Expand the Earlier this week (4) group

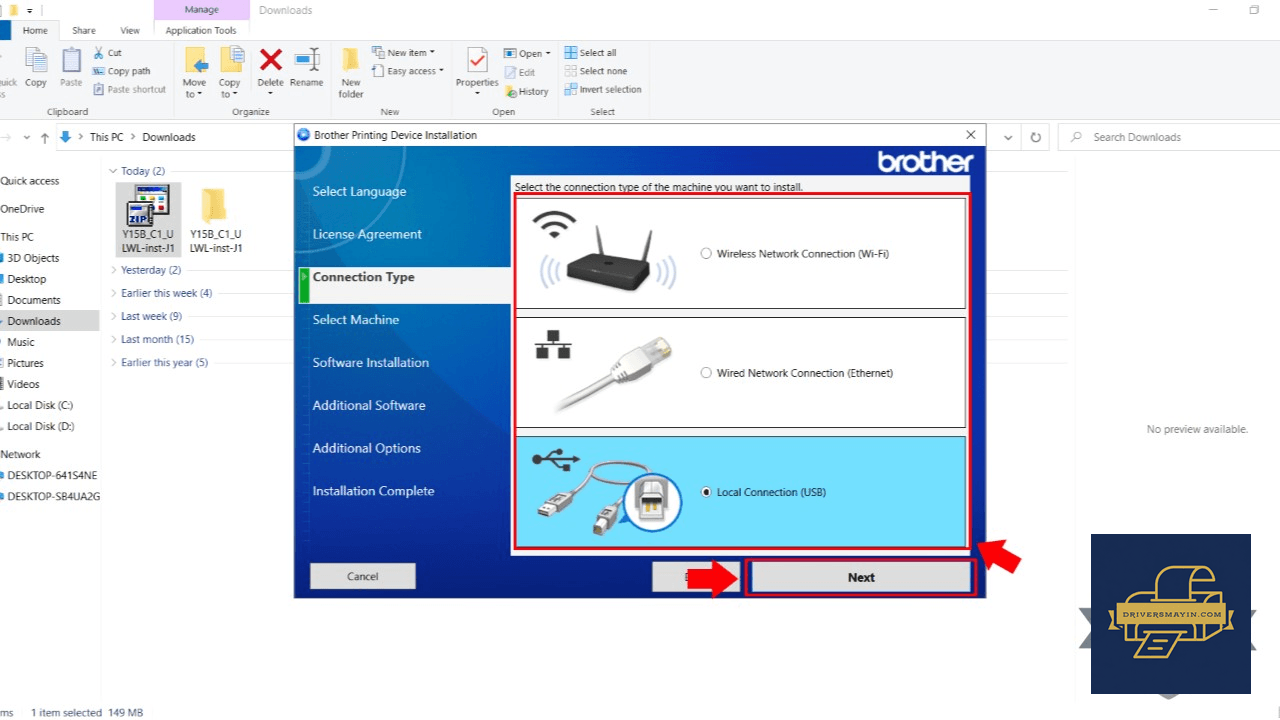pos(113,293)
